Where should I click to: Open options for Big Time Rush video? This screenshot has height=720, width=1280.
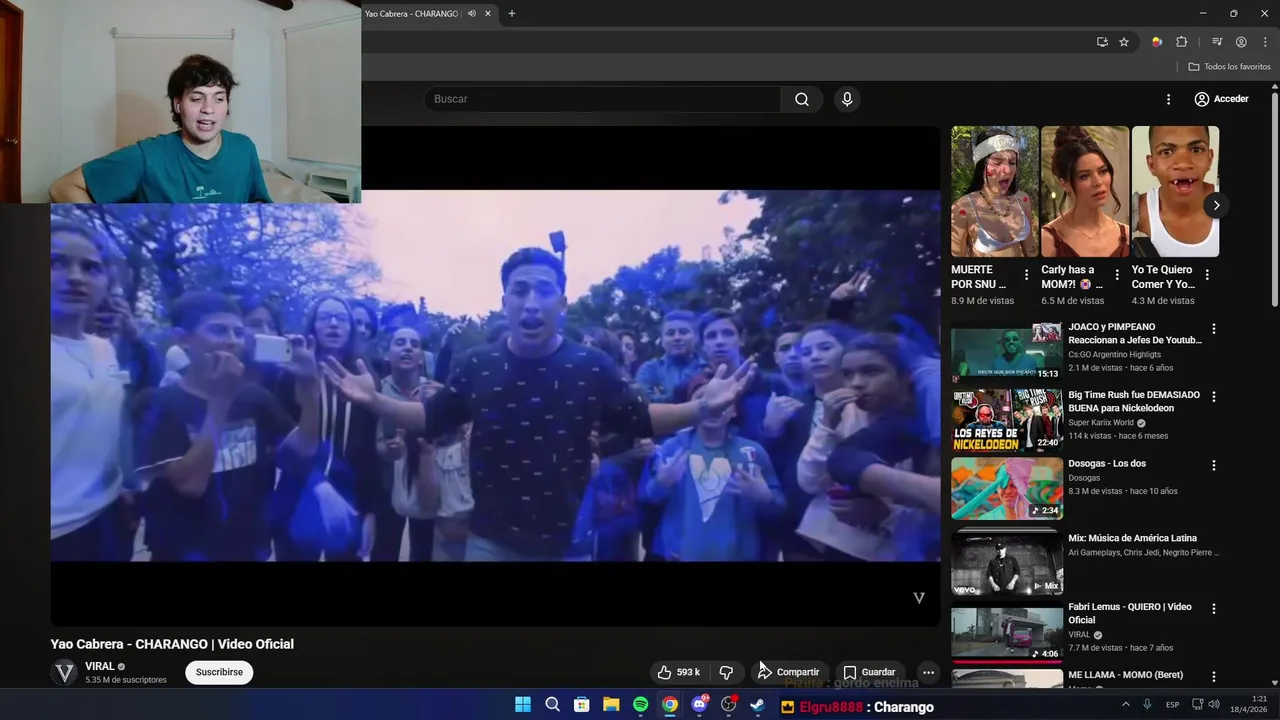(x=1214, y=397)
